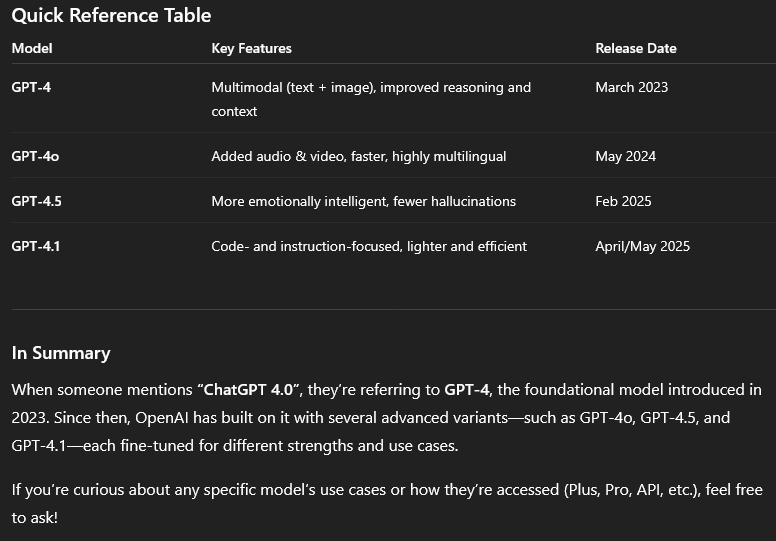Viewport: 776px width, 541px height.
Task: Click the More emotionally intelligent feature cell
Action: (x=363, y=201)
